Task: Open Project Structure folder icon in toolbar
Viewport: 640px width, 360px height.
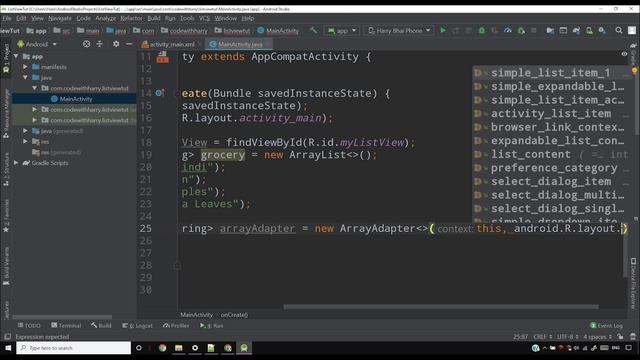Action: click(550, 30)
